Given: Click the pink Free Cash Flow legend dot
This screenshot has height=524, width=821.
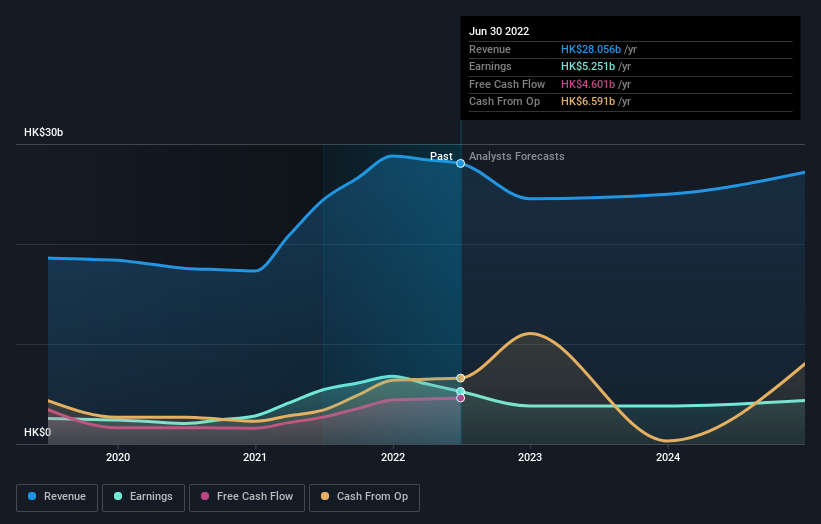Looking at the screenshot, I should click(205, 496).
